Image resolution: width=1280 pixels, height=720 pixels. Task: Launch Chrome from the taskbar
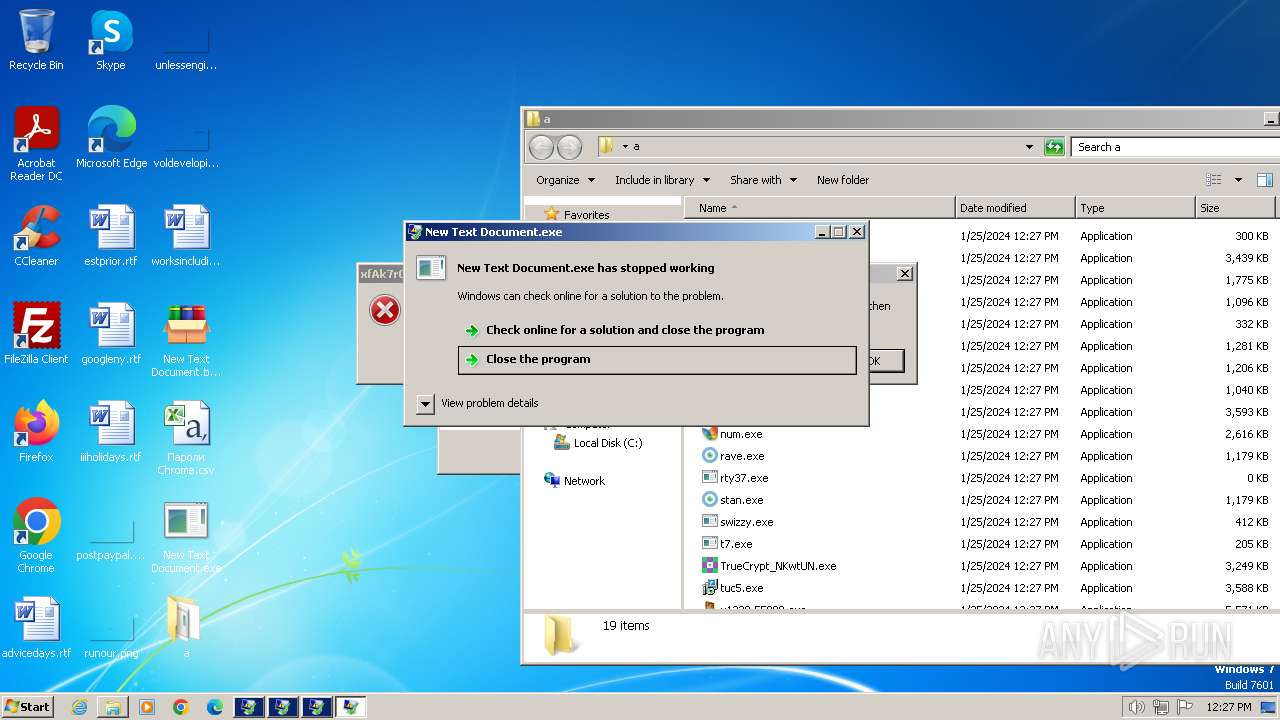(181, 707)
